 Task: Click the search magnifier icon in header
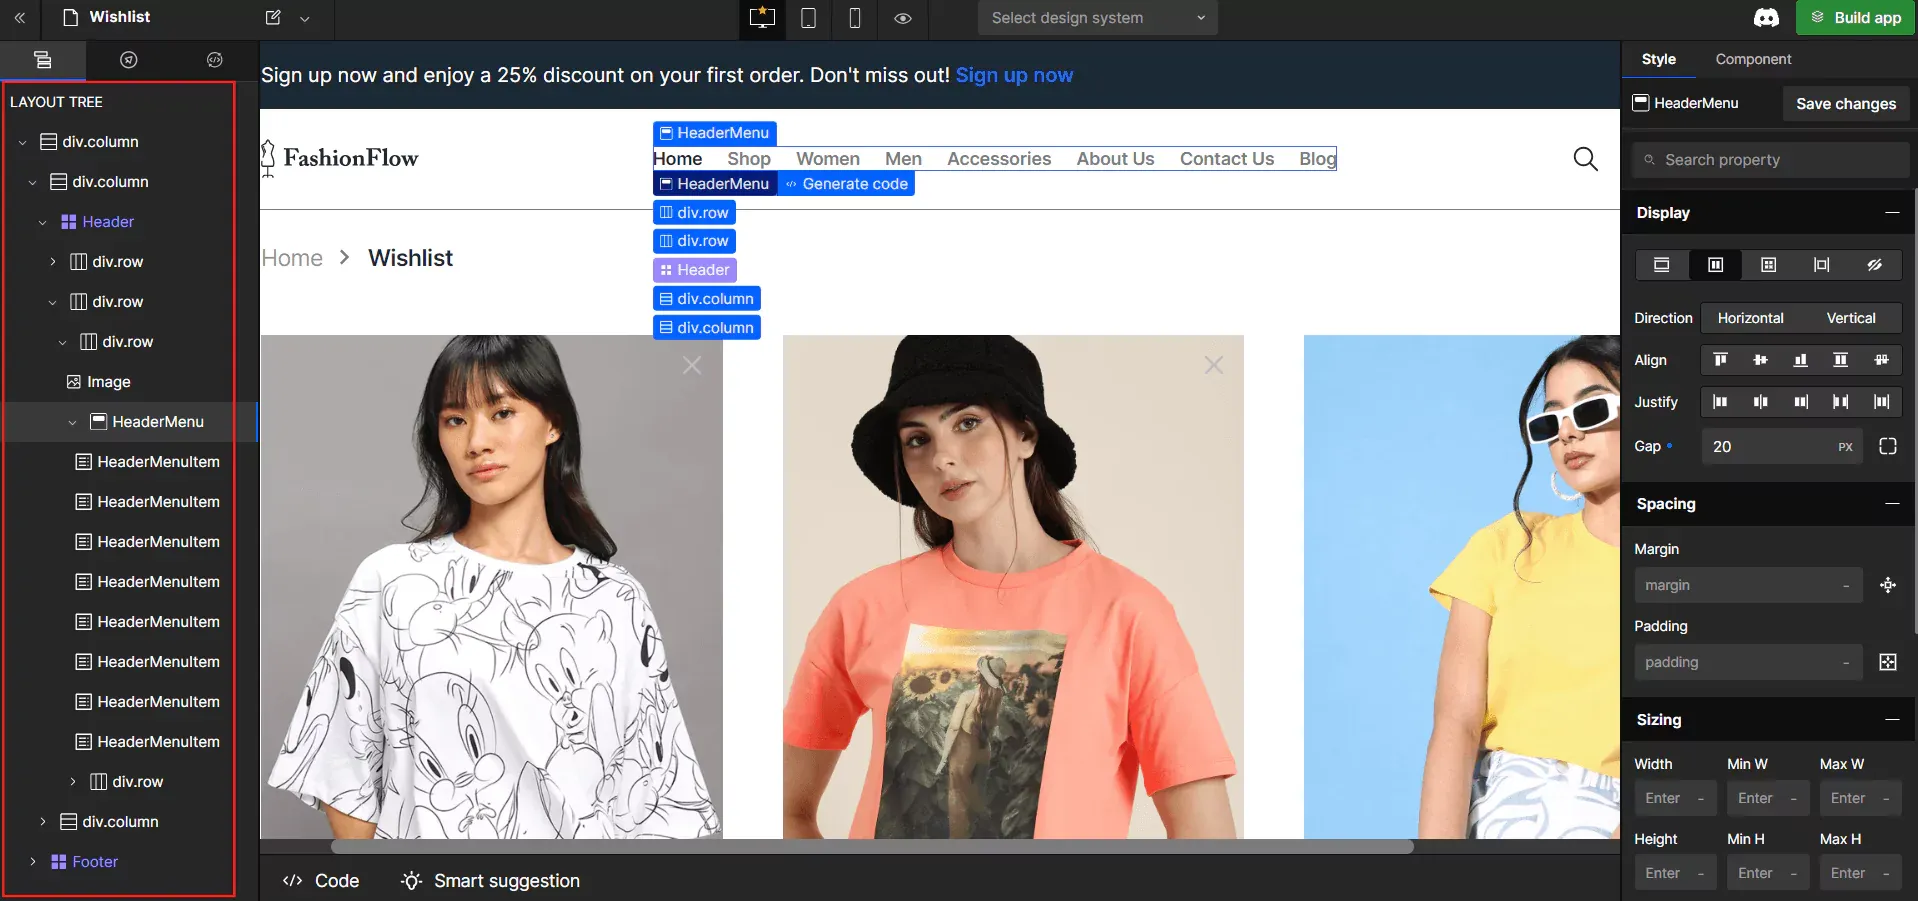tap(1585, 159)
